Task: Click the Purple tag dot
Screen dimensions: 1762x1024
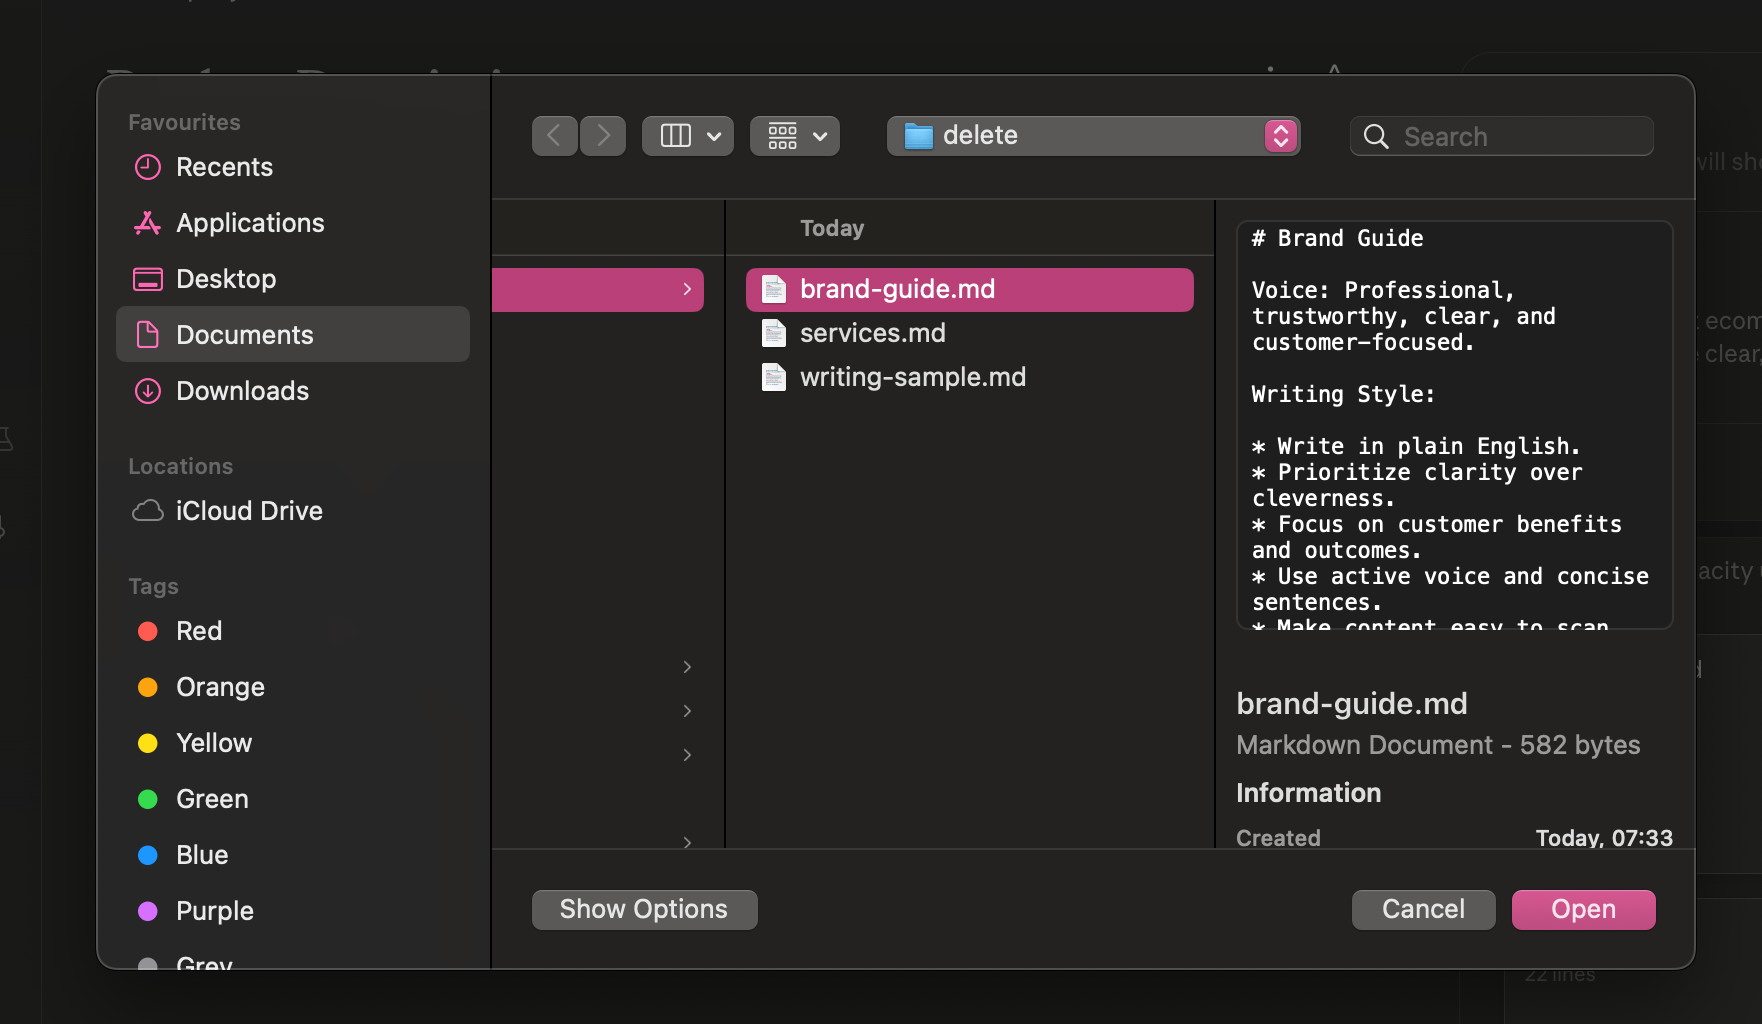Action: pyautogui.click(x=148, y=911)
